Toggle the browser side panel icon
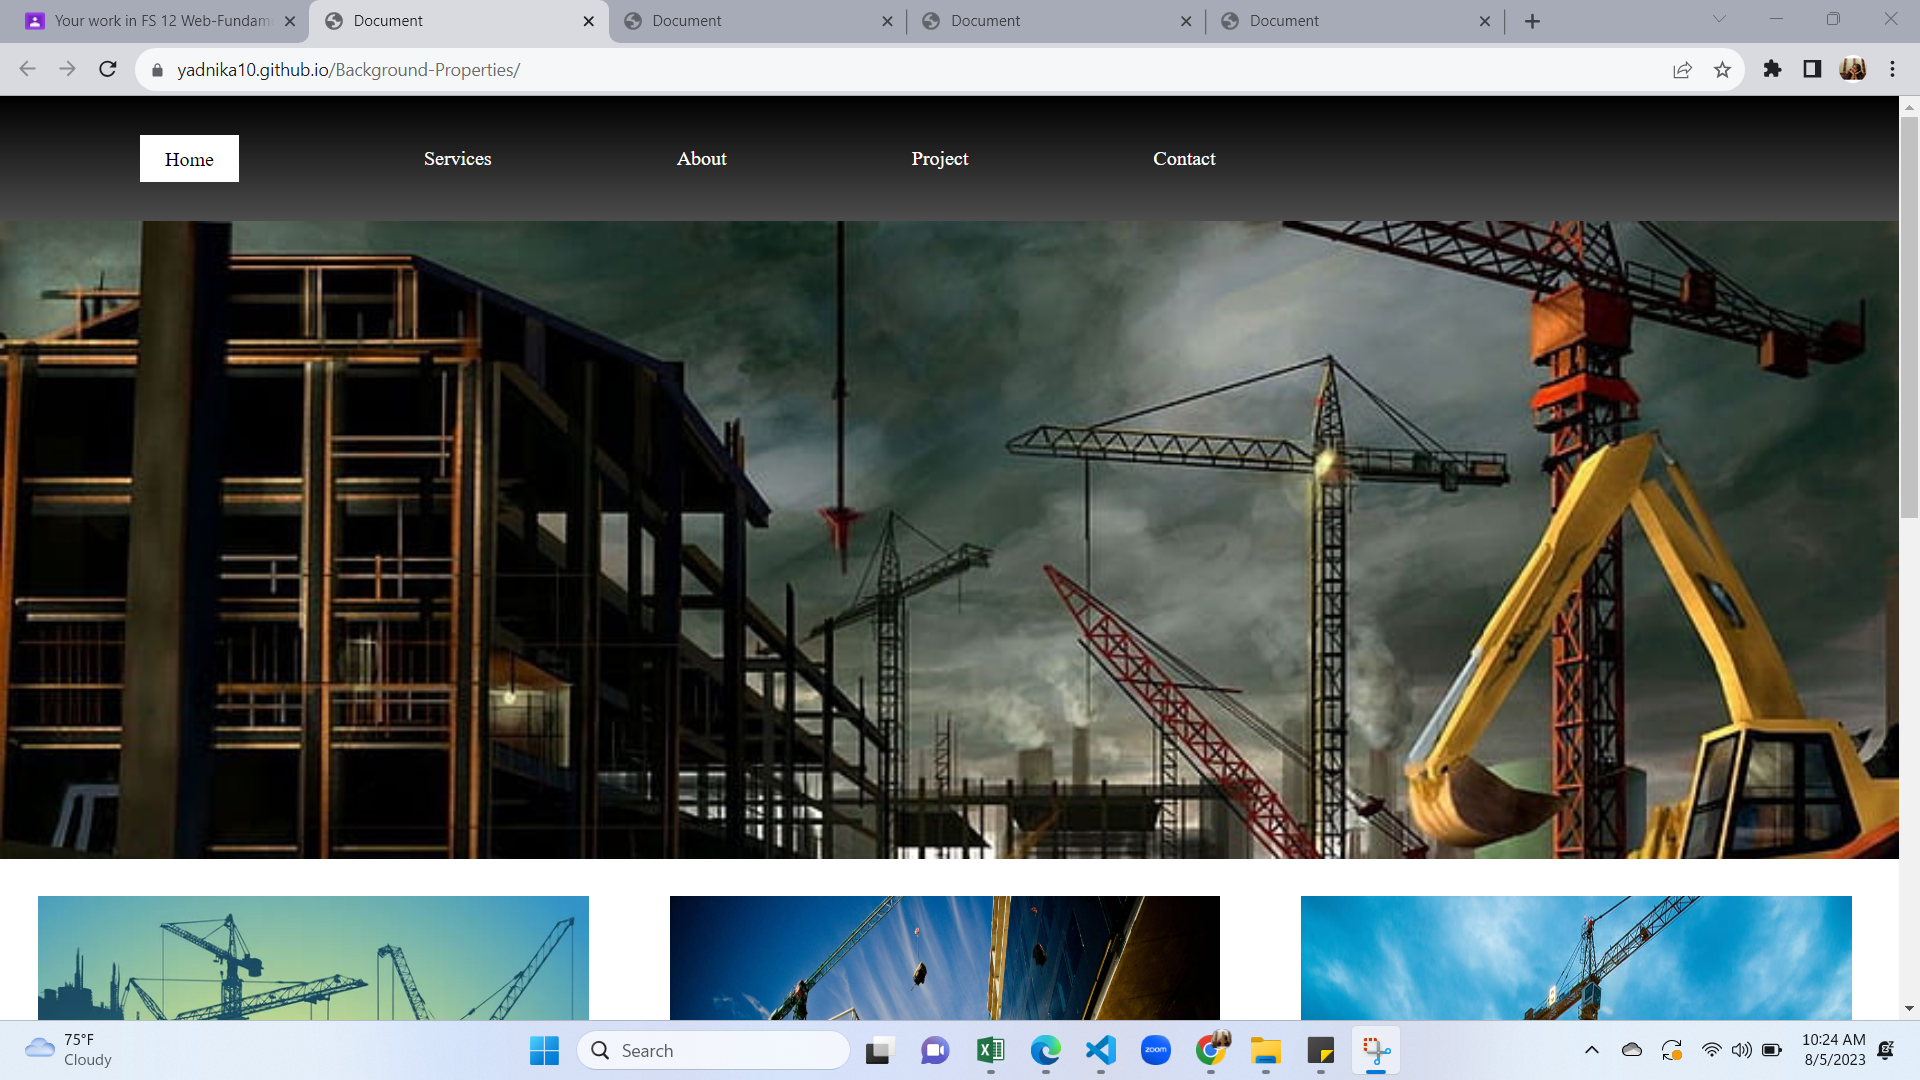Image resolution: width=1920 pixels, height=1080 pixels. 1812,69
